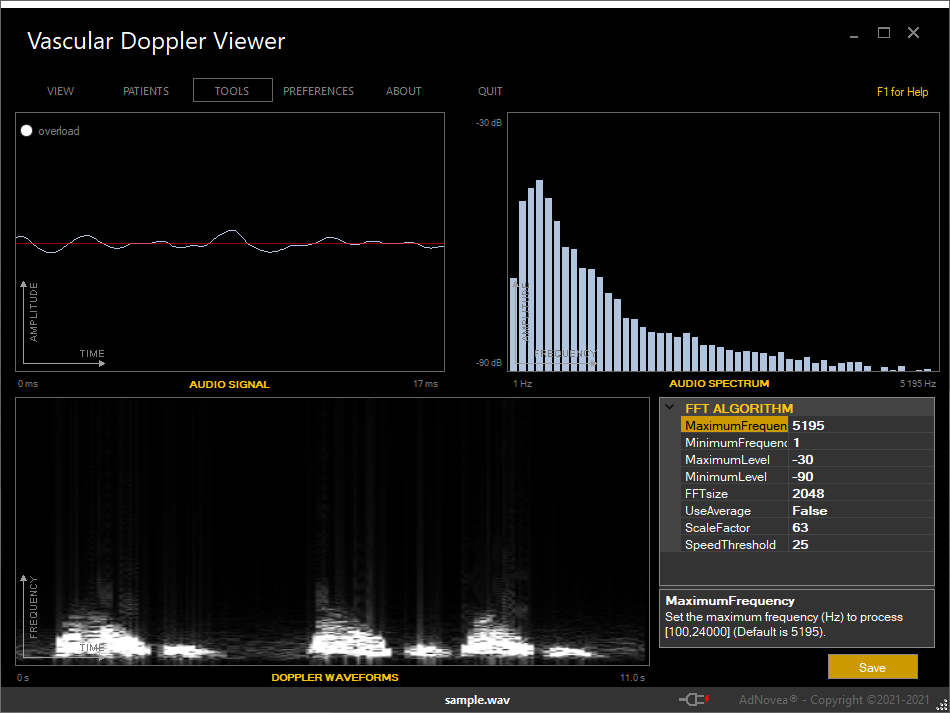
Task: Open the ABOUT menu
Action: pyautogui.click(x=404, y=91)
